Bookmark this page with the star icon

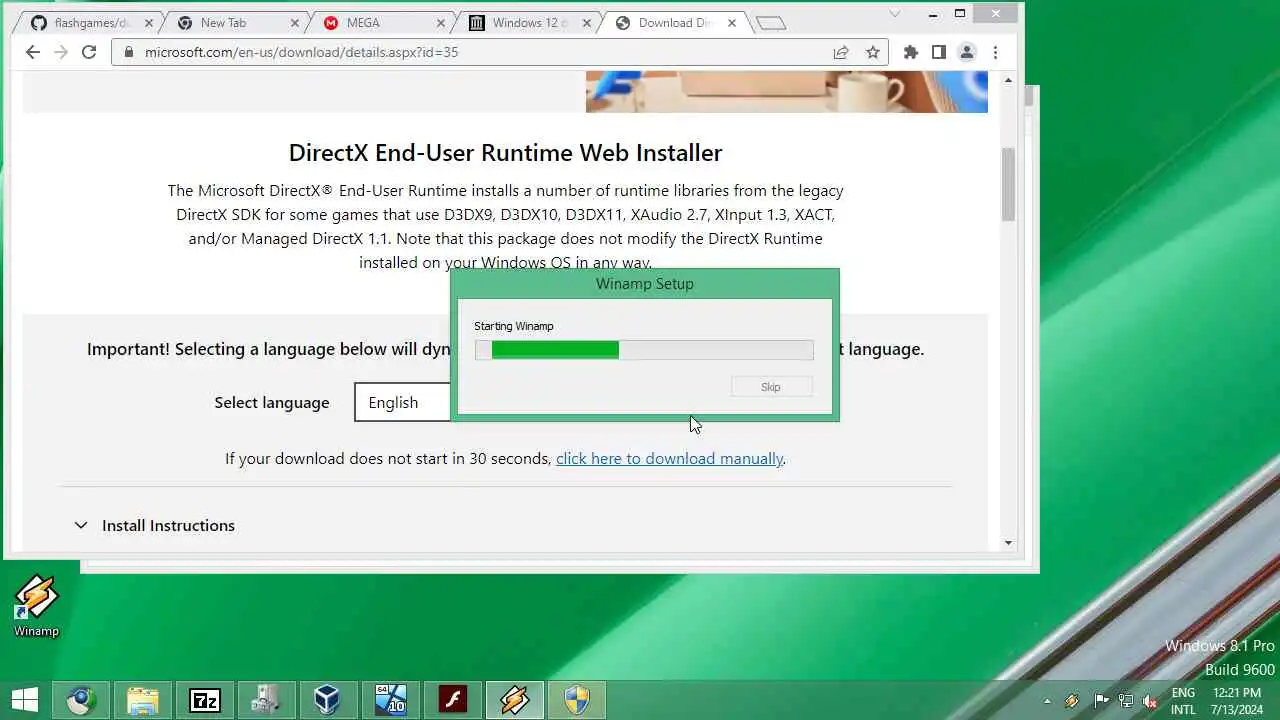pyautogui.click(x=873, y=52)
